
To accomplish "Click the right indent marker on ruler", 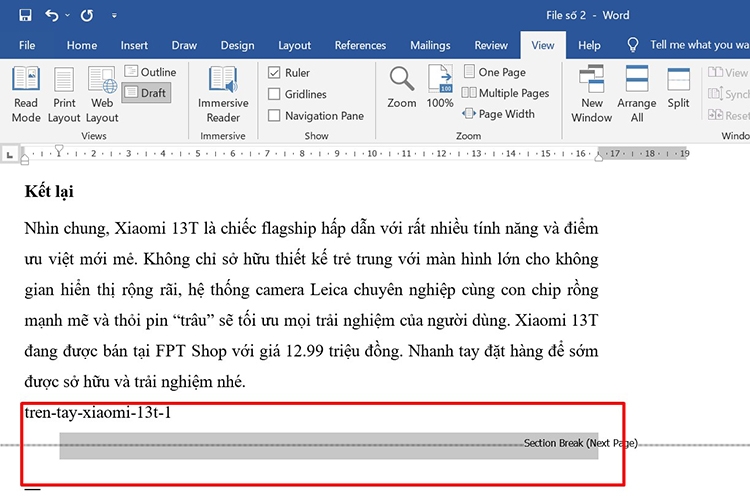I will pos(598,156).
